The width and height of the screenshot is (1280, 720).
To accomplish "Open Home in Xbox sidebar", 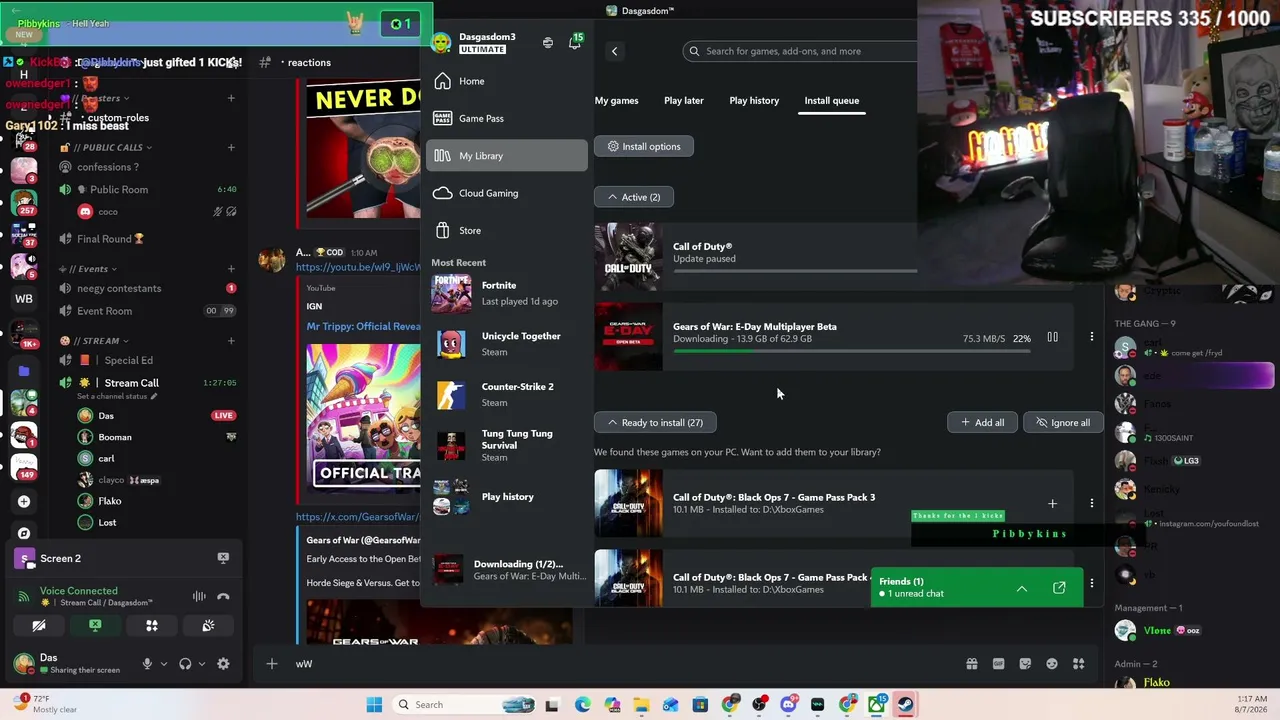I will click(507, 81).
